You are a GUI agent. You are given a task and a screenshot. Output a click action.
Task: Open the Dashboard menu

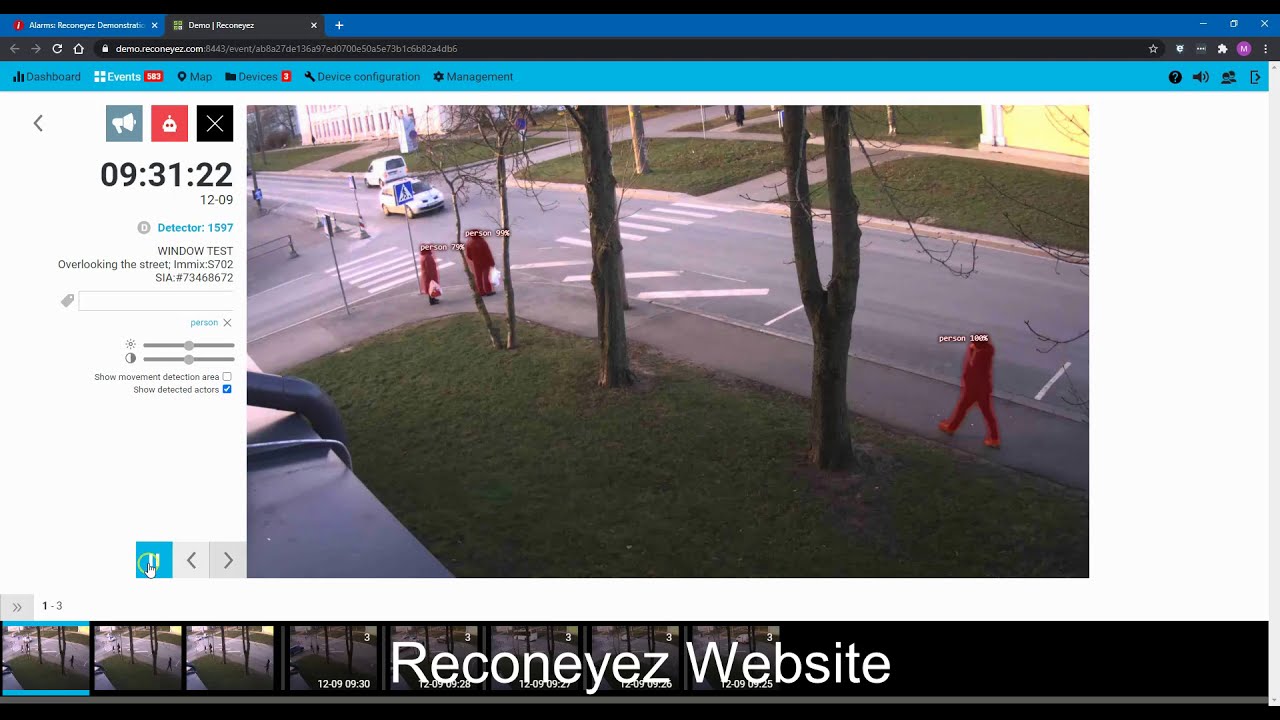[47, 77]
